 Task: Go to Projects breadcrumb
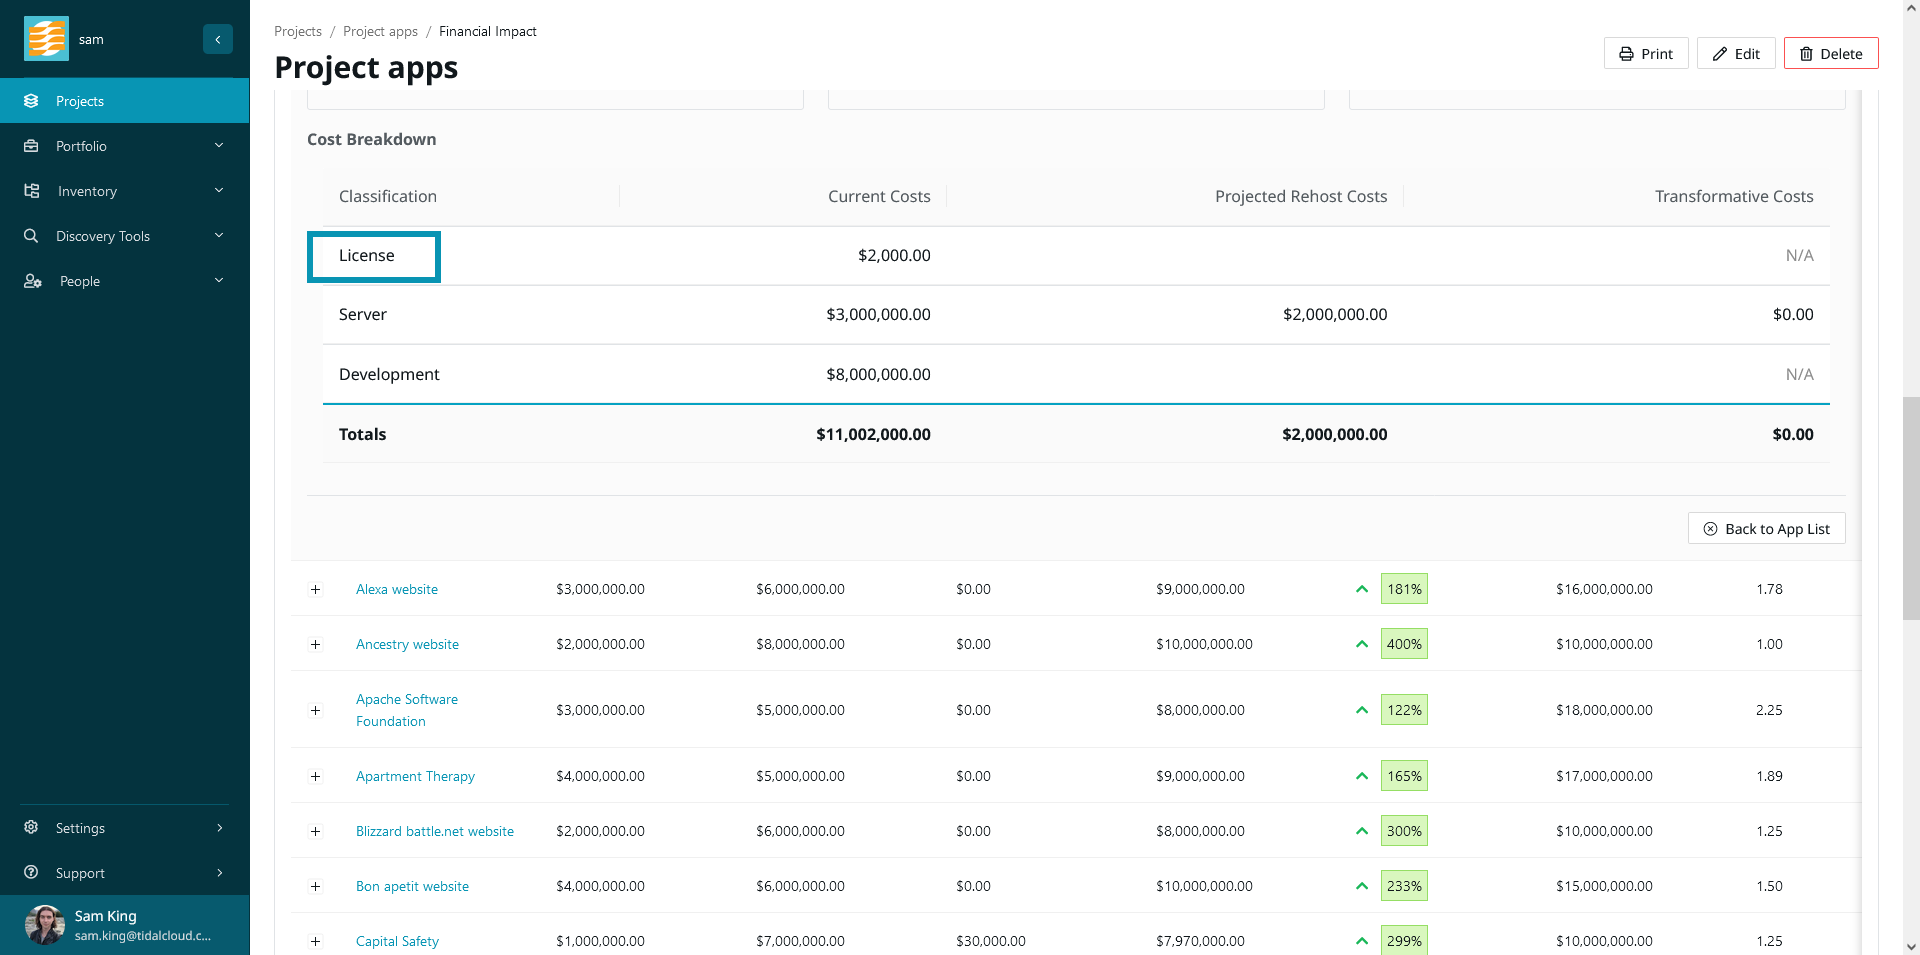click(298, 31)
